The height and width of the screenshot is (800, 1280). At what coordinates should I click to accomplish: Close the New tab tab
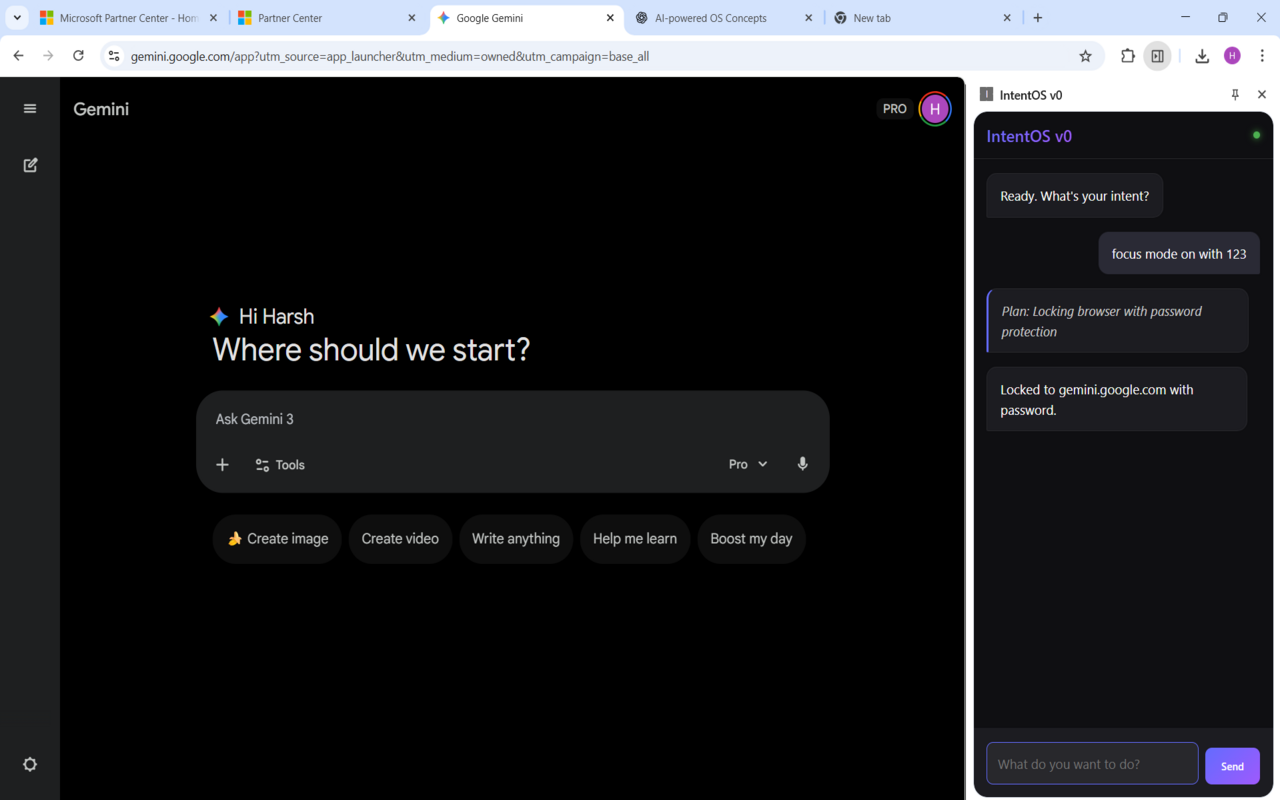(1007, 18)
